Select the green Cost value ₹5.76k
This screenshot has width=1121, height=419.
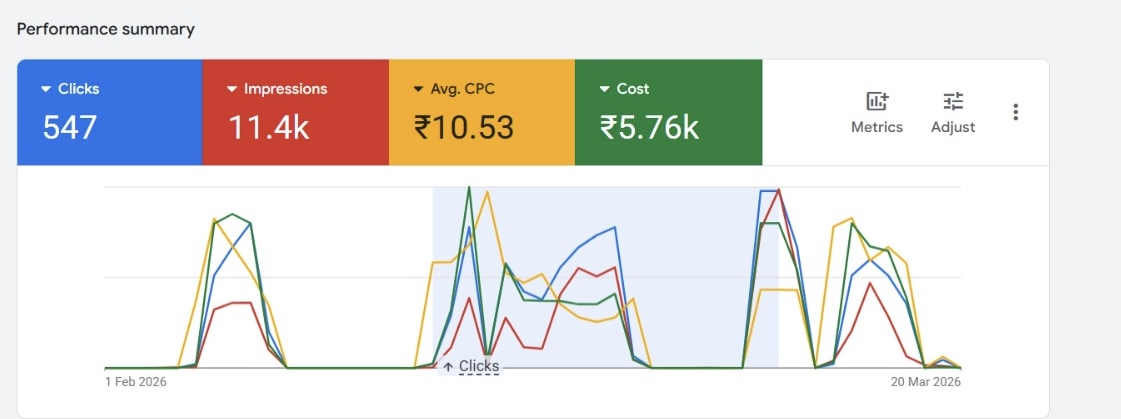[x=649, y=127]
